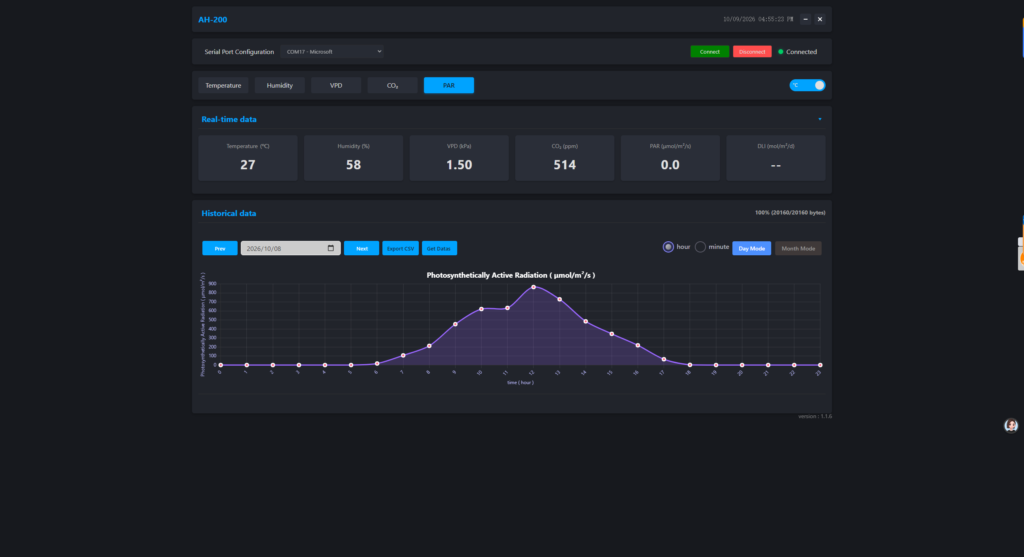Click the DLI card showing --
The width and height of the screenshot is (1024, 557).
tap(776, 158)
